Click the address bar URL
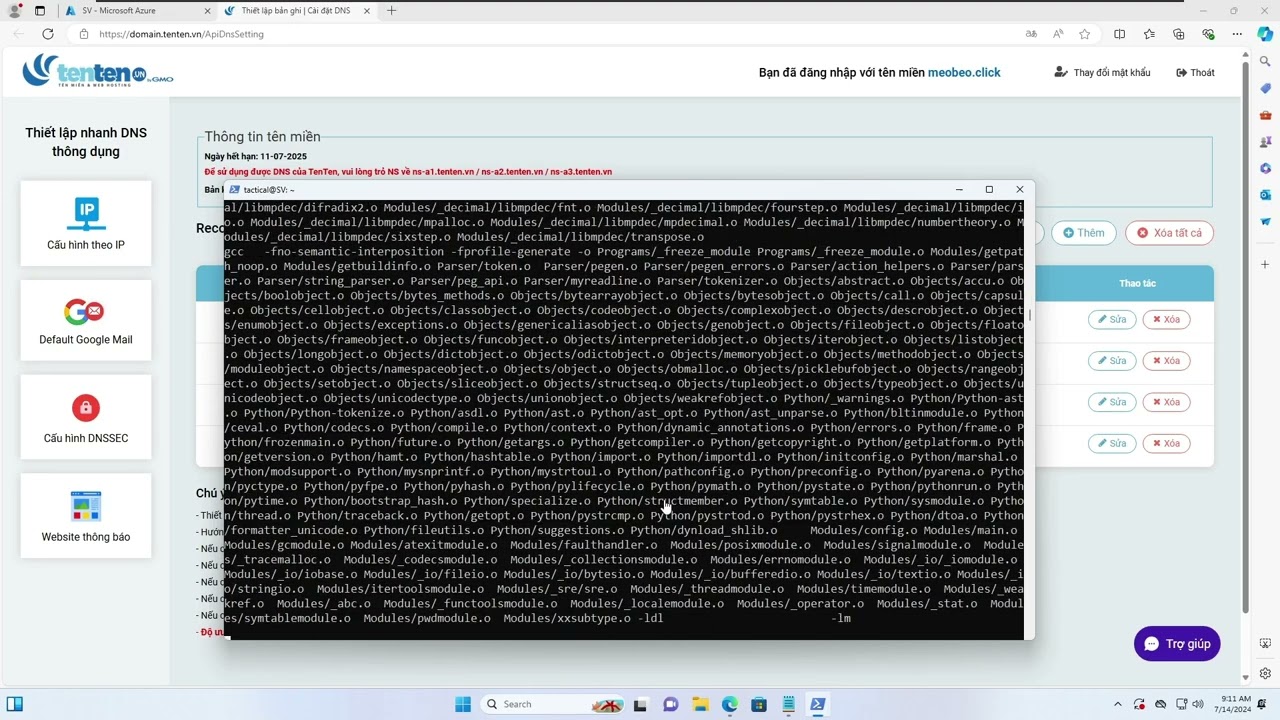Screen dimensions: 1280x720 coord(181,34)
